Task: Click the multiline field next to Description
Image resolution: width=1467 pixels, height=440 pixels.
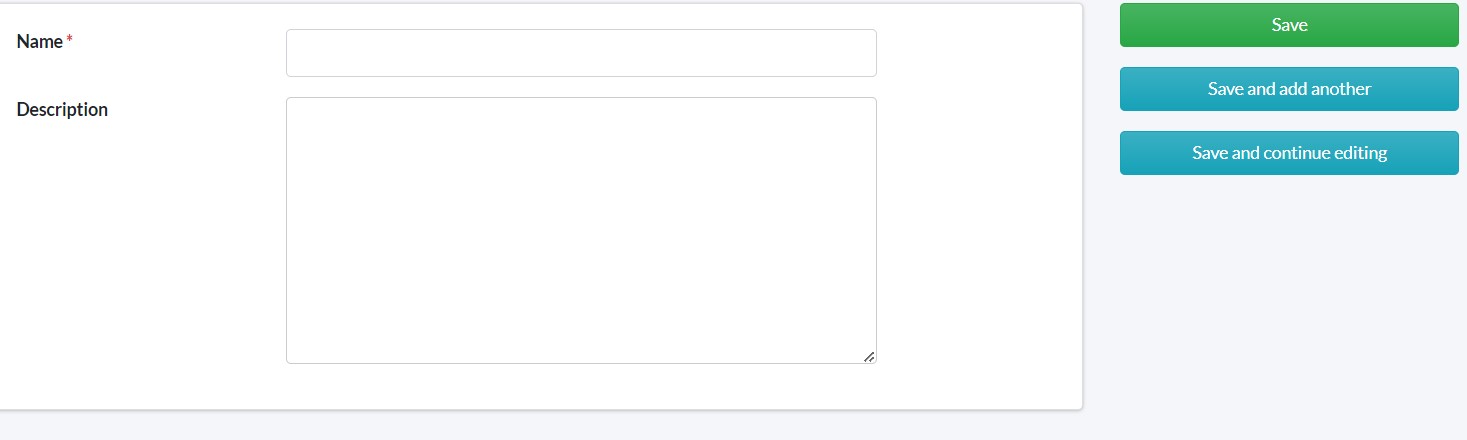Action: tap(581, 230)
